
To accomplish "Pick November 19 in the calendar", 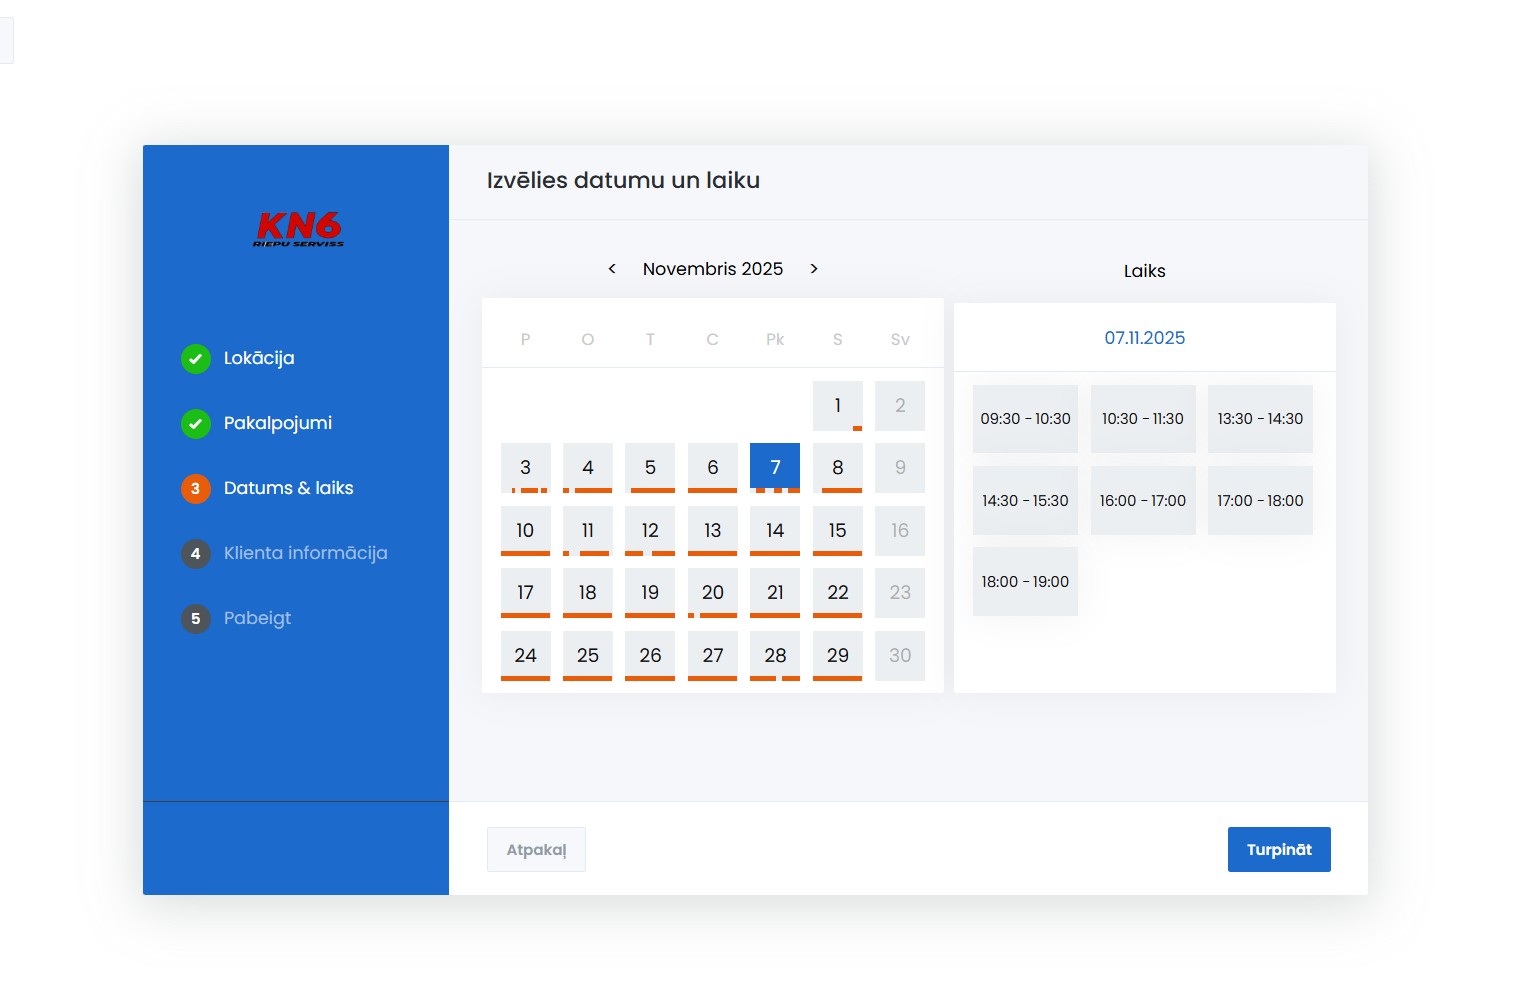I will pyautogui.click(x=650, y=592).
